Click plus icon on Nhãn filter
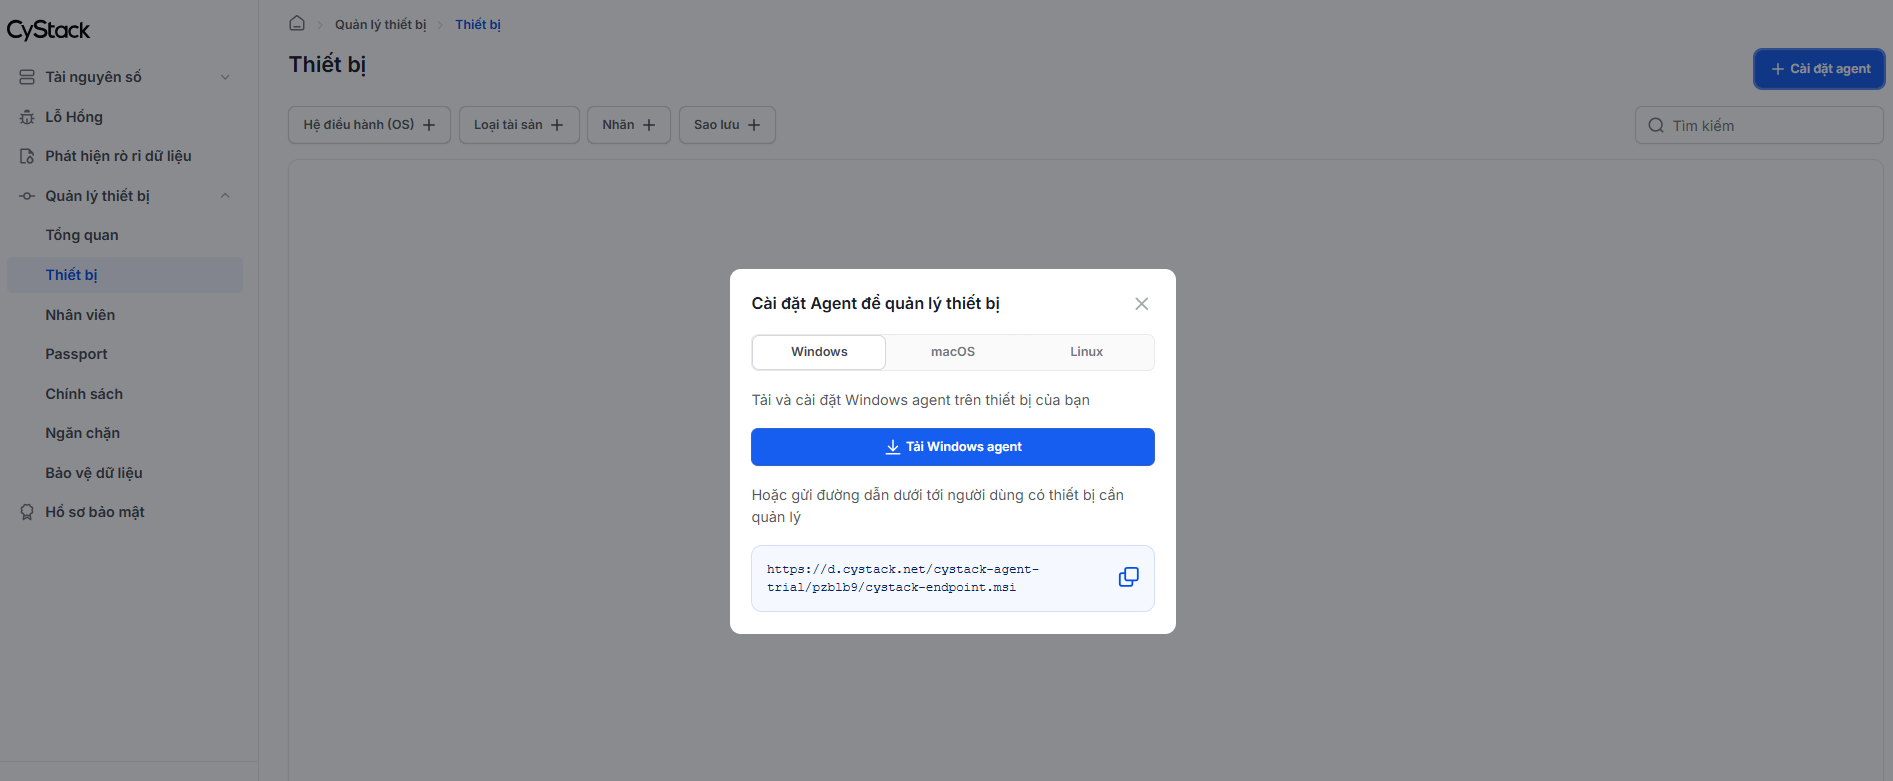 [x=649, y=125]
